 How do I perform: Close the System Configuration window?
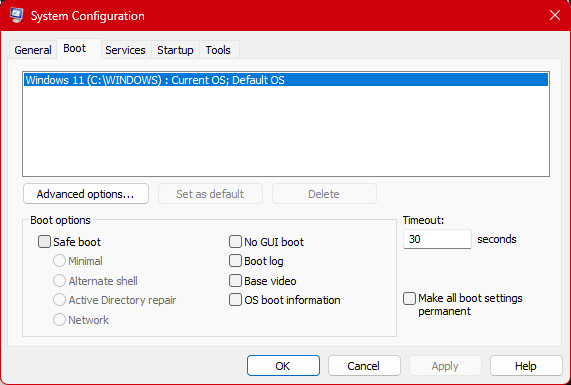pos(555,15)
